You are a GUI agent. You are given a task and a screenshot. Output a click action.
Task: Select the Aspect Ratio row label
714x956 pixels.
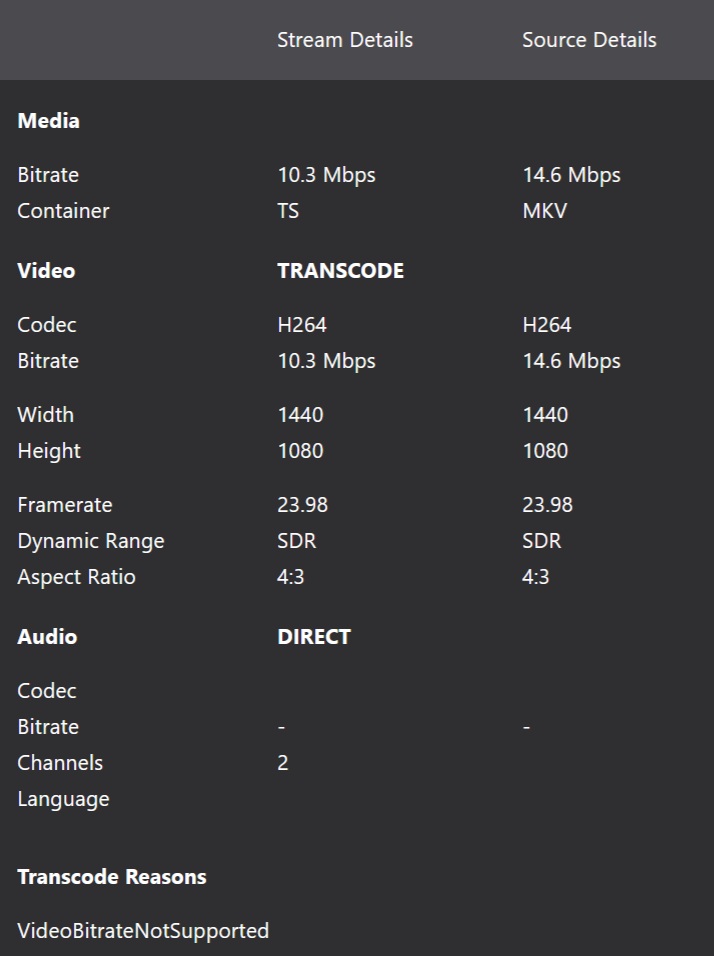pyautogui.click(x=76, y=577)
